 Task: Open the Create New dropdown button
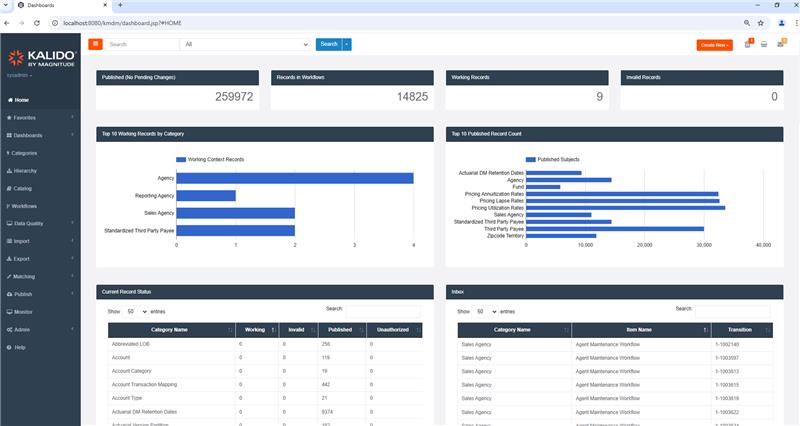714,45
